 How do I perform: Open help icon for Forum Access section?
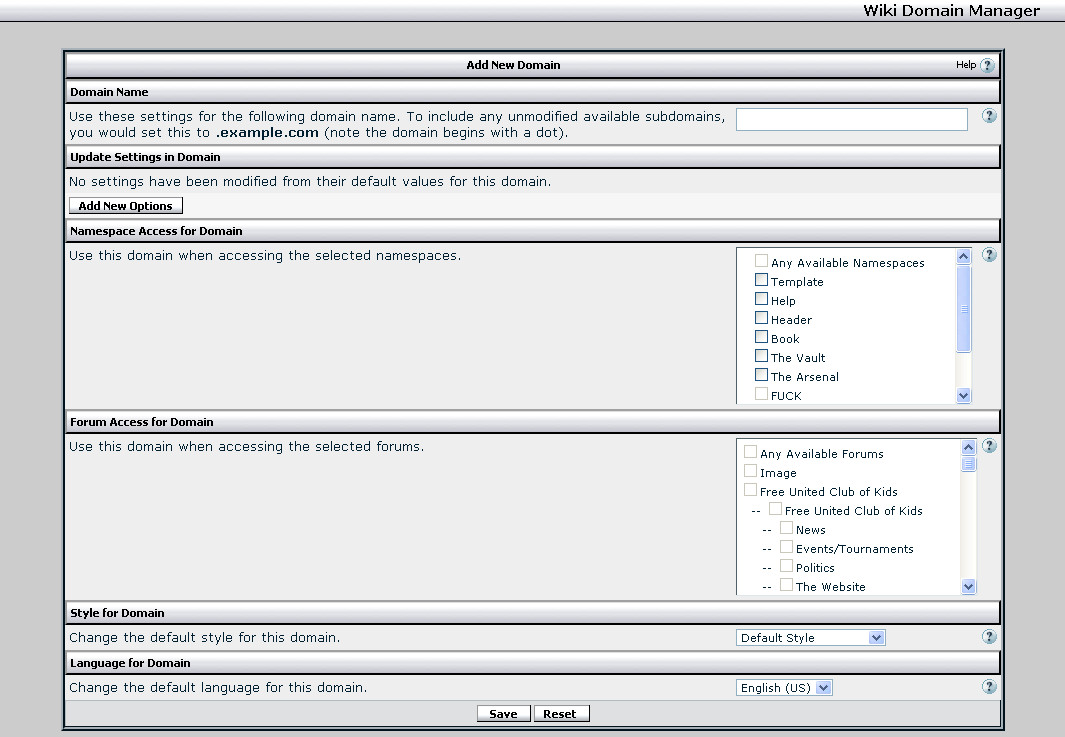(989, 446)
